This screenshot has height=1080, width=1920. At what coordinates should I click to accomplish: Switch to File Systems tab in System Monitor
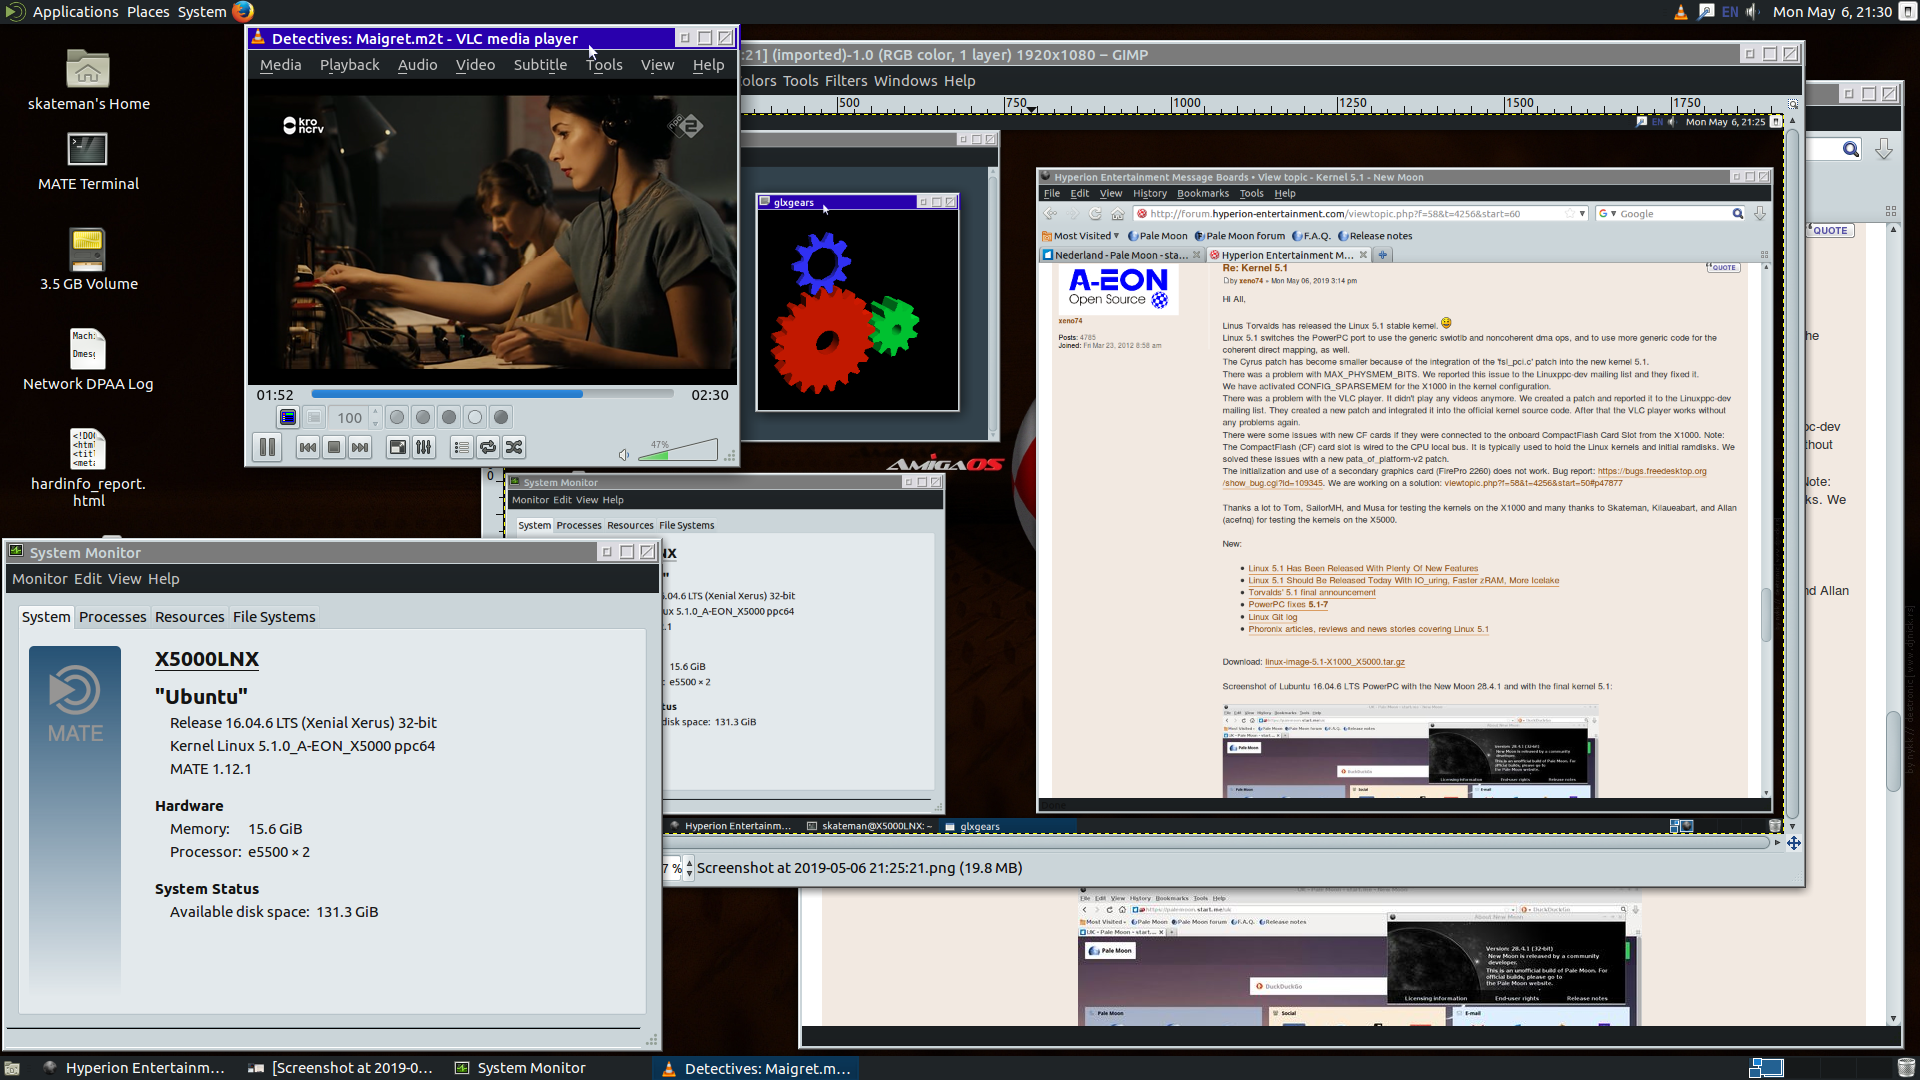click(274, 617)
